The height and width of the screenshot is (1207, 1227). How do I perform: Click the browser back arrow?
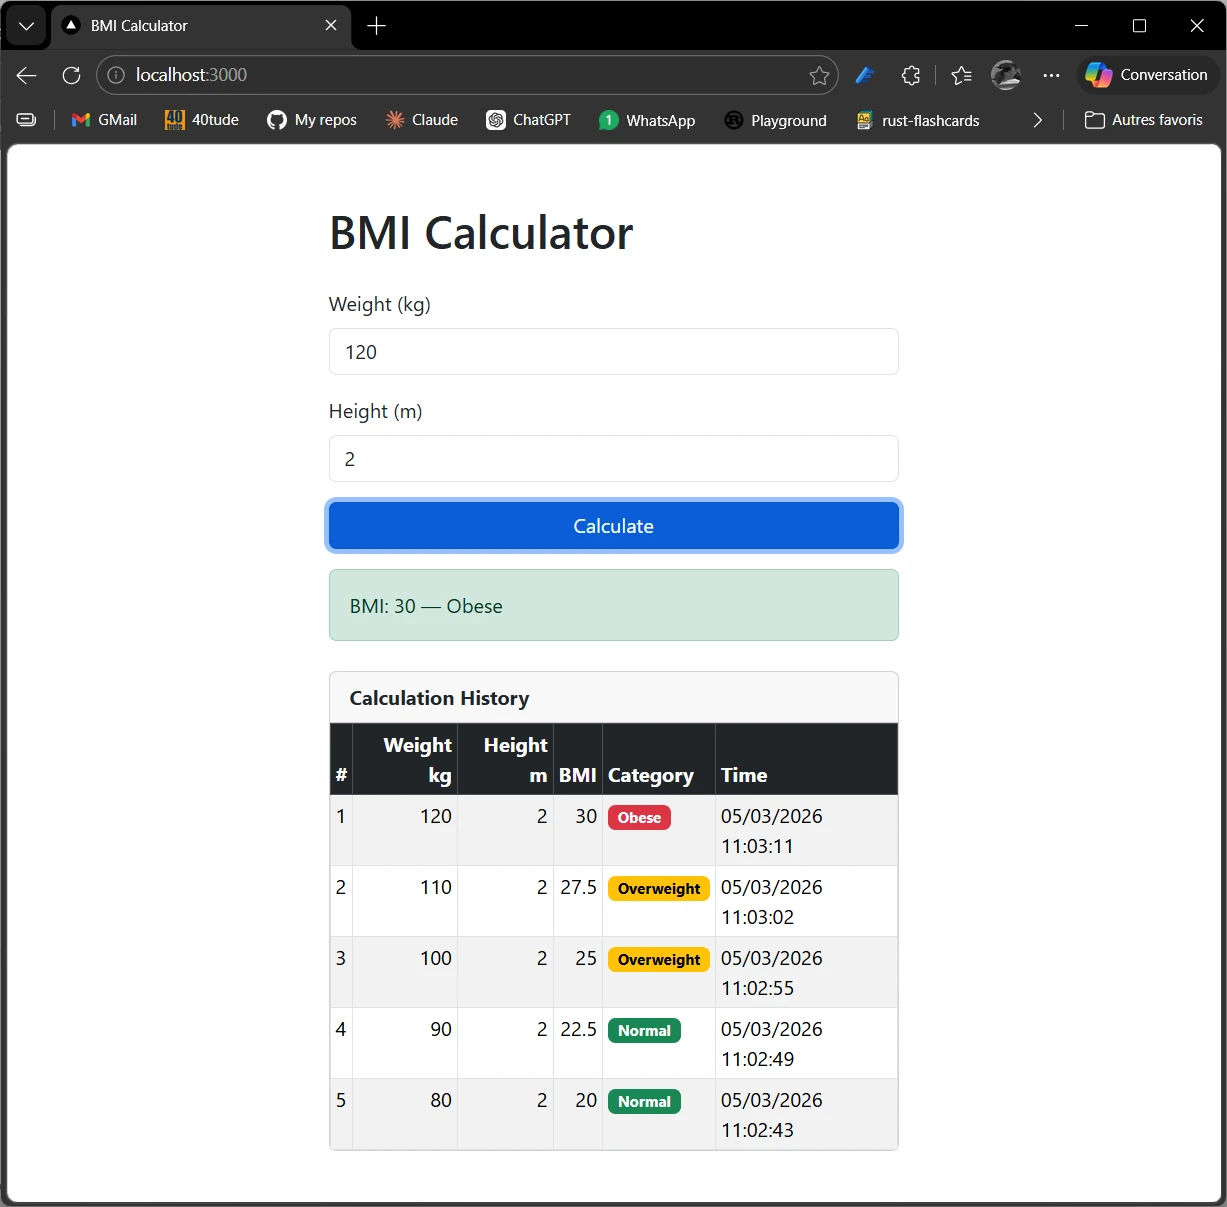tap(27, 75)
